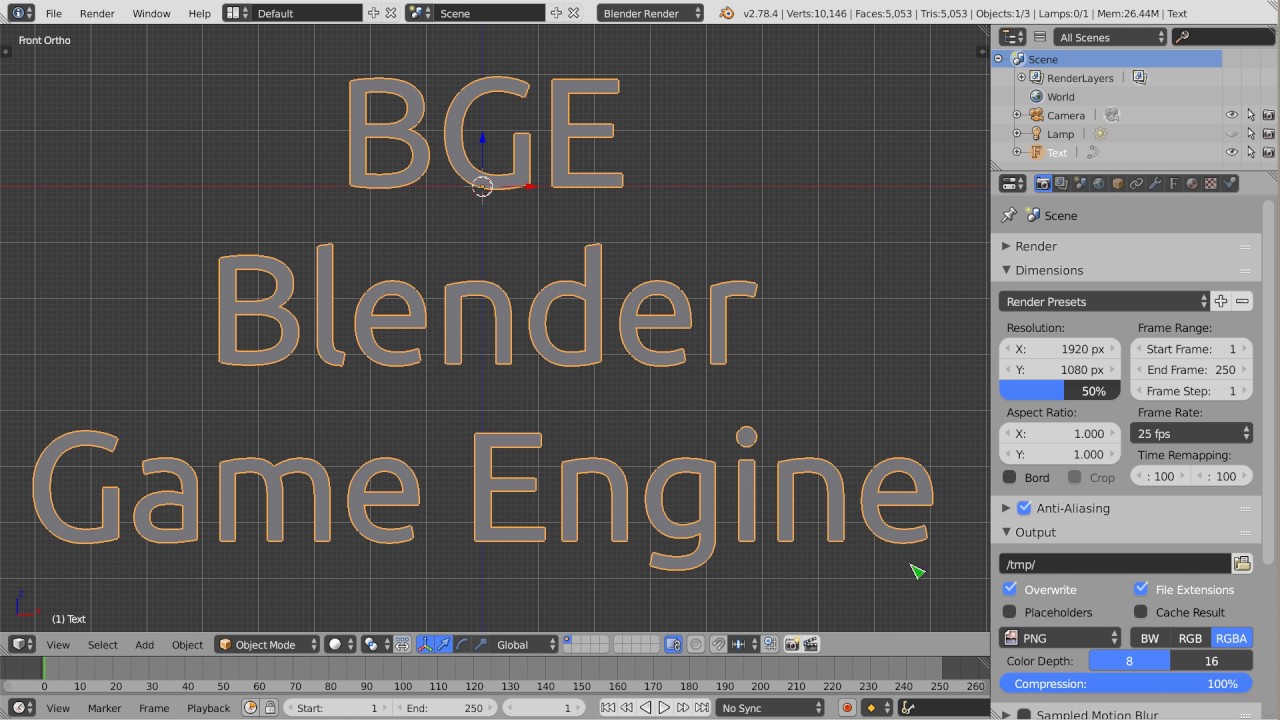Image resolution: width=1280 pixels, height=720 pixels.
Task: Expand the Camera tree item in outliner
Action: (1017, 115)
